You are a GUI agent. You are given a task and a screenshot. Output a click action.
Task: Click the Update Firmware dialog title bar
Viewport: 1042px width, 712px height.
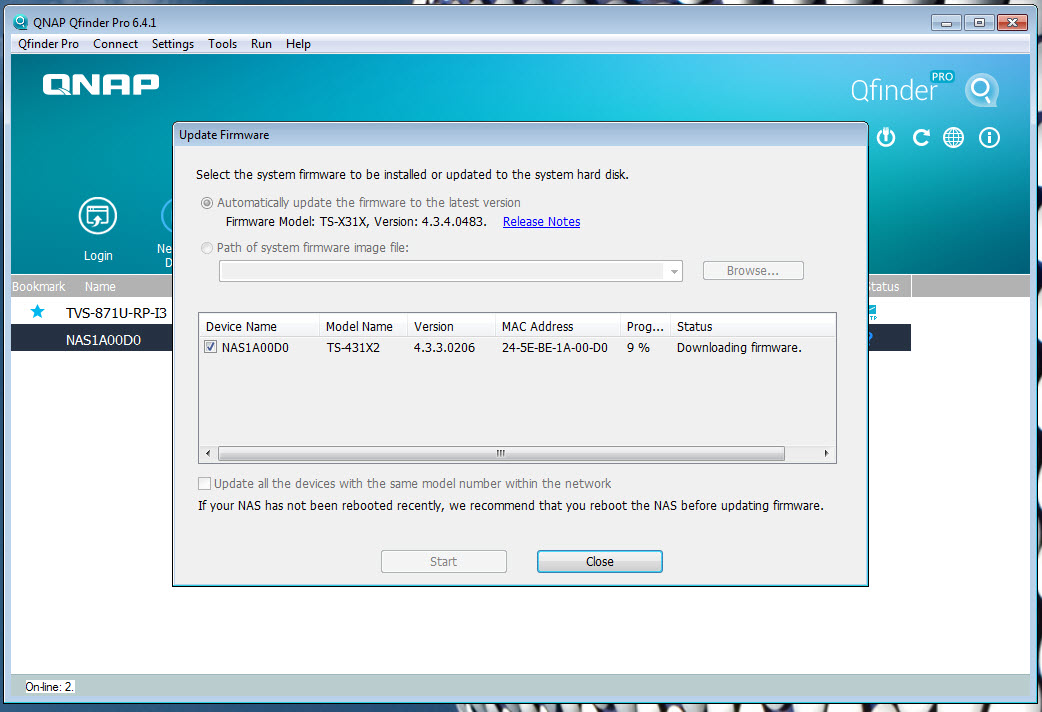coord(520,135)
